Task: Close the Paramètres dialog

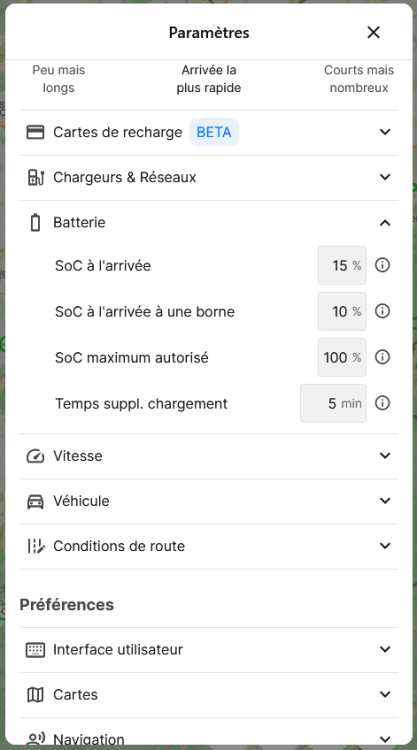Action: click(x=373, y=33)
